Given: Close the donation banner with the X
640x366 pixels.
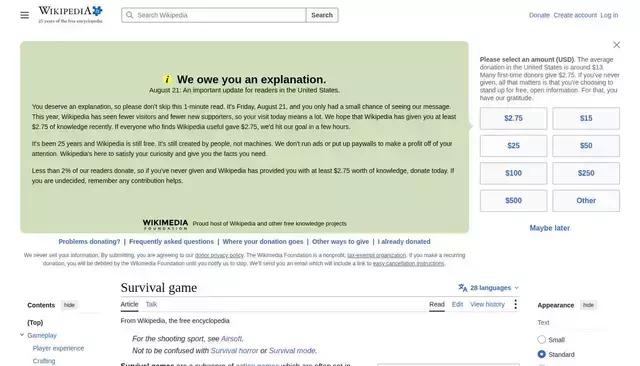Looking at the screenshot, I should pos(616,45).
